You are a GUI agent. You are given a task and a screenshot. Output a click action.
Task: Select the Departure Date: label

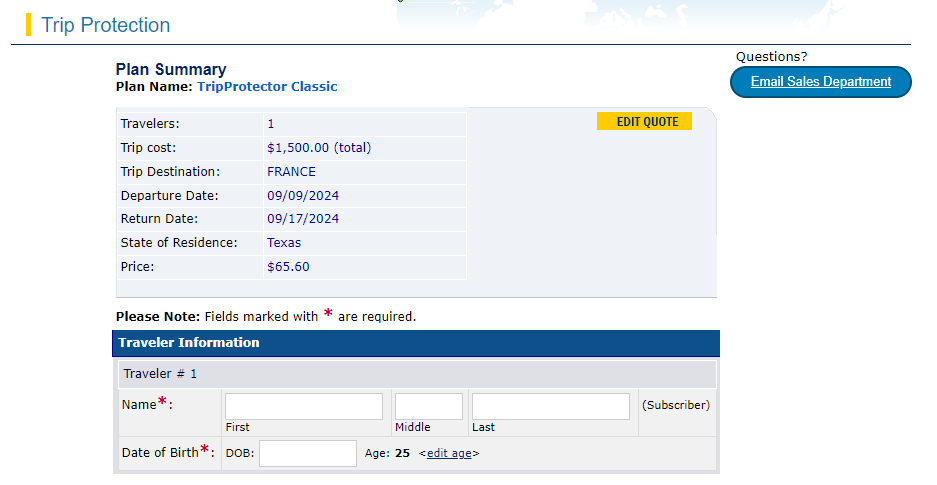(x=170, y=195)
